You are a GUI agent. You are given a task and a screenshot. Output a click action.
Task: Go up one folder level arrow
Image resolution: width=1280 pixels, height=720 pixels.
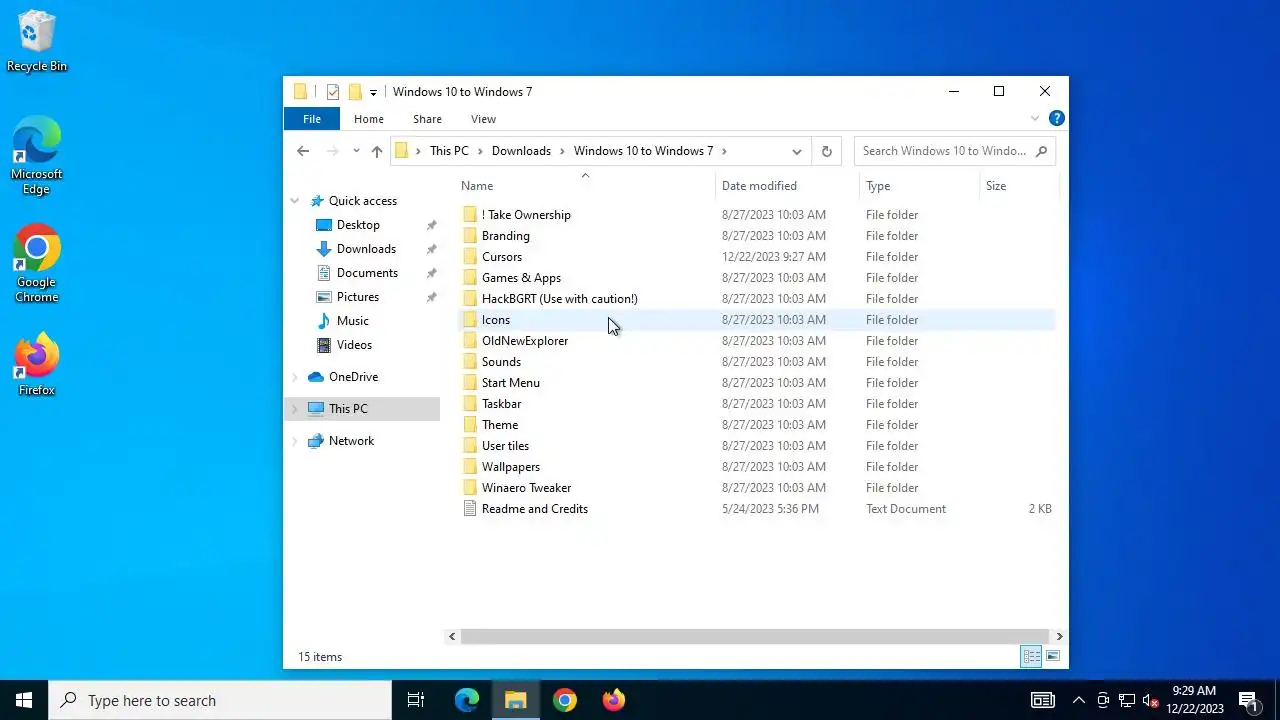(377, 151)
